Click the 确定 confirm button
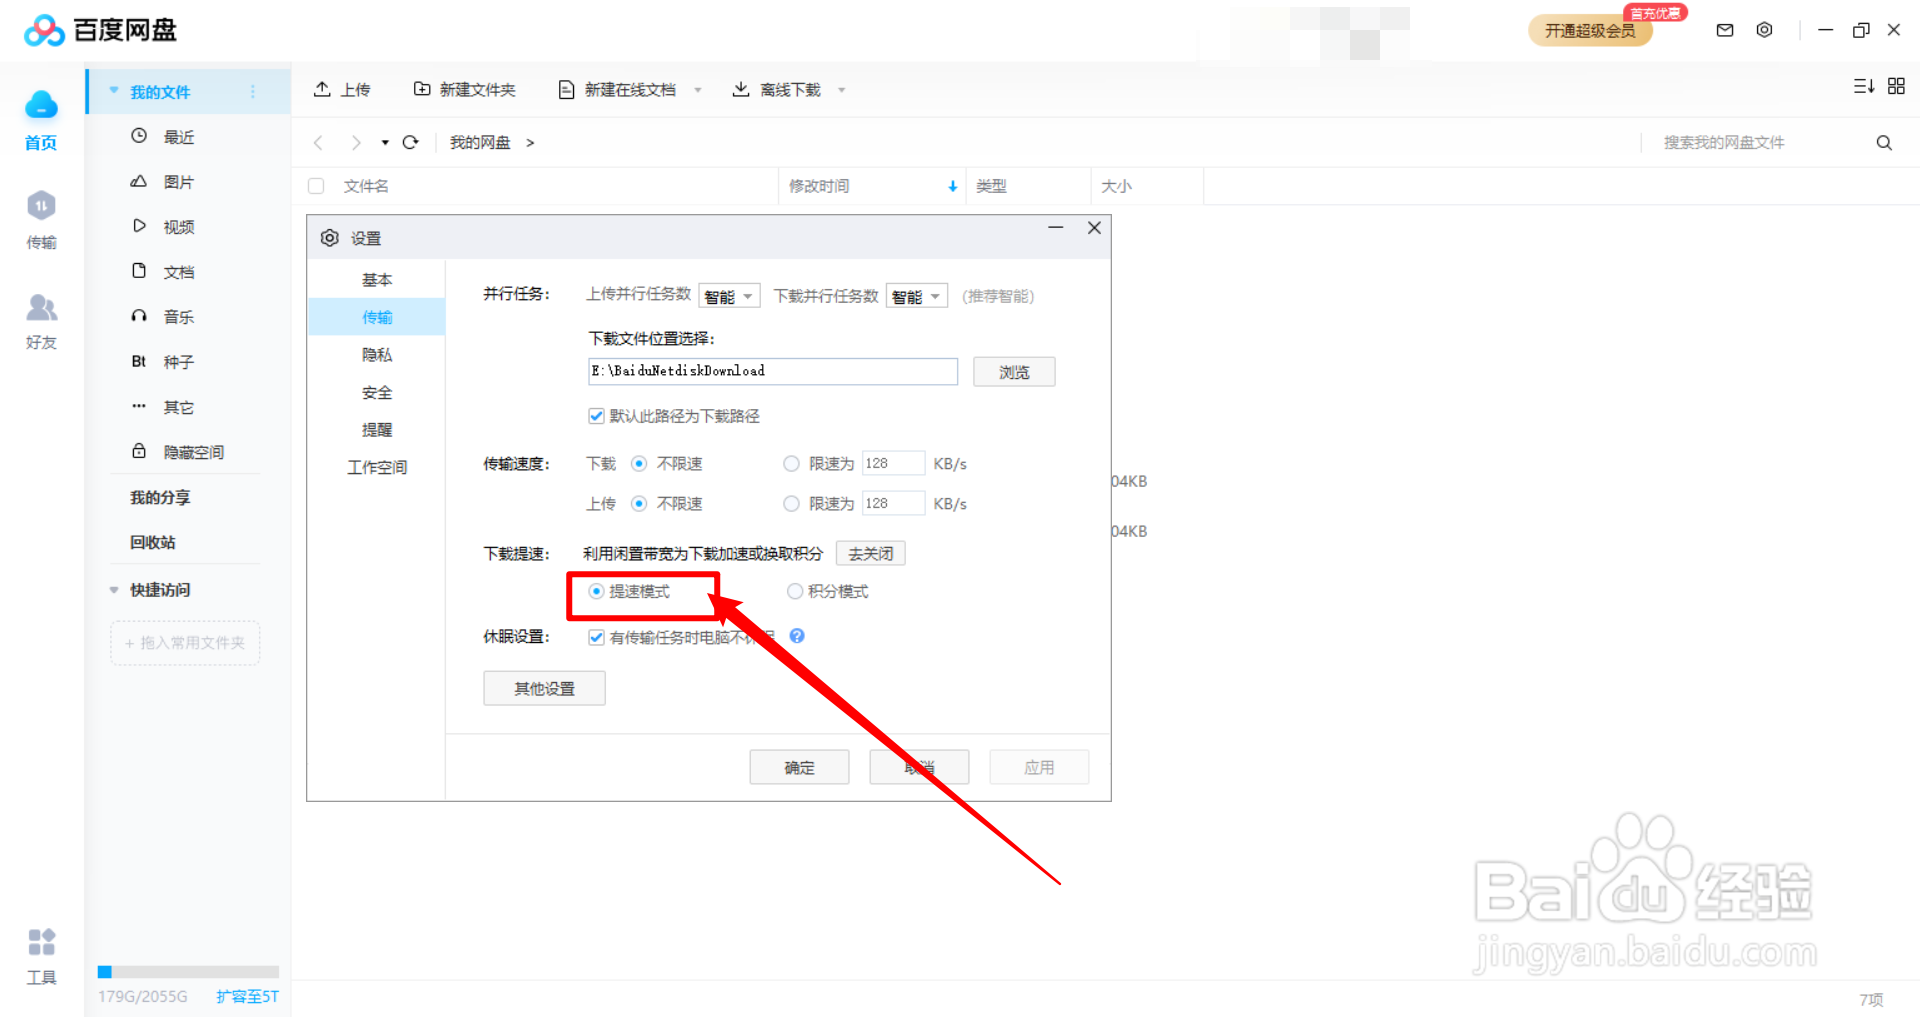 (799, 767)
